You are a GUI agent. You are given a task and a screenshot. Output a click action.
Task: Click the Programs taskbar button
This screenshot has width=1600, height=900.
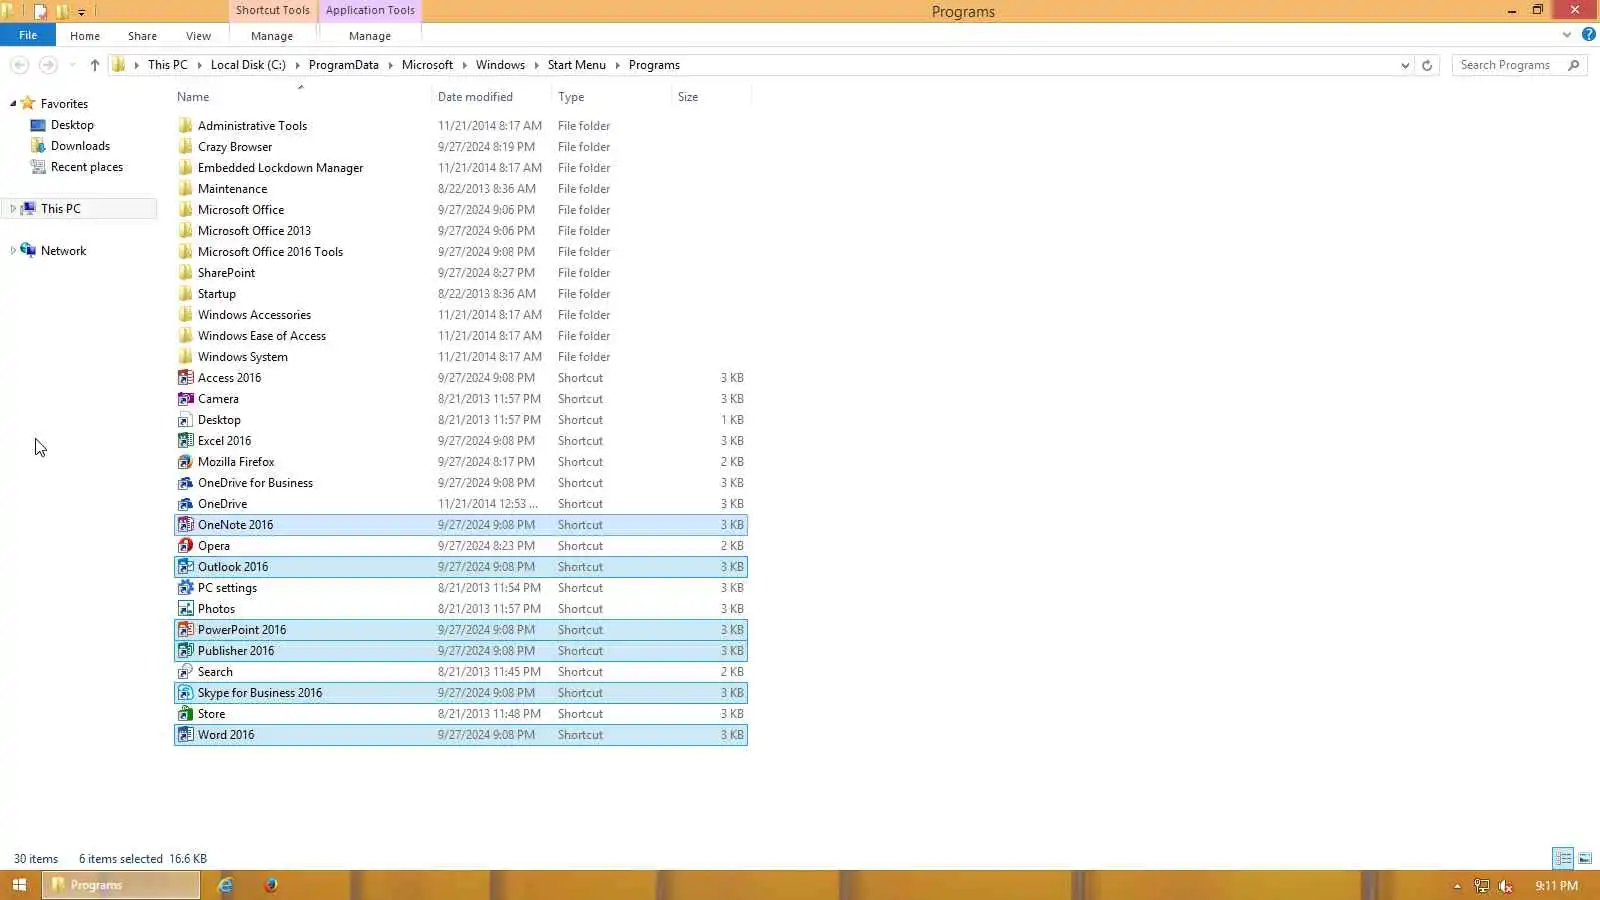point(121,885)
